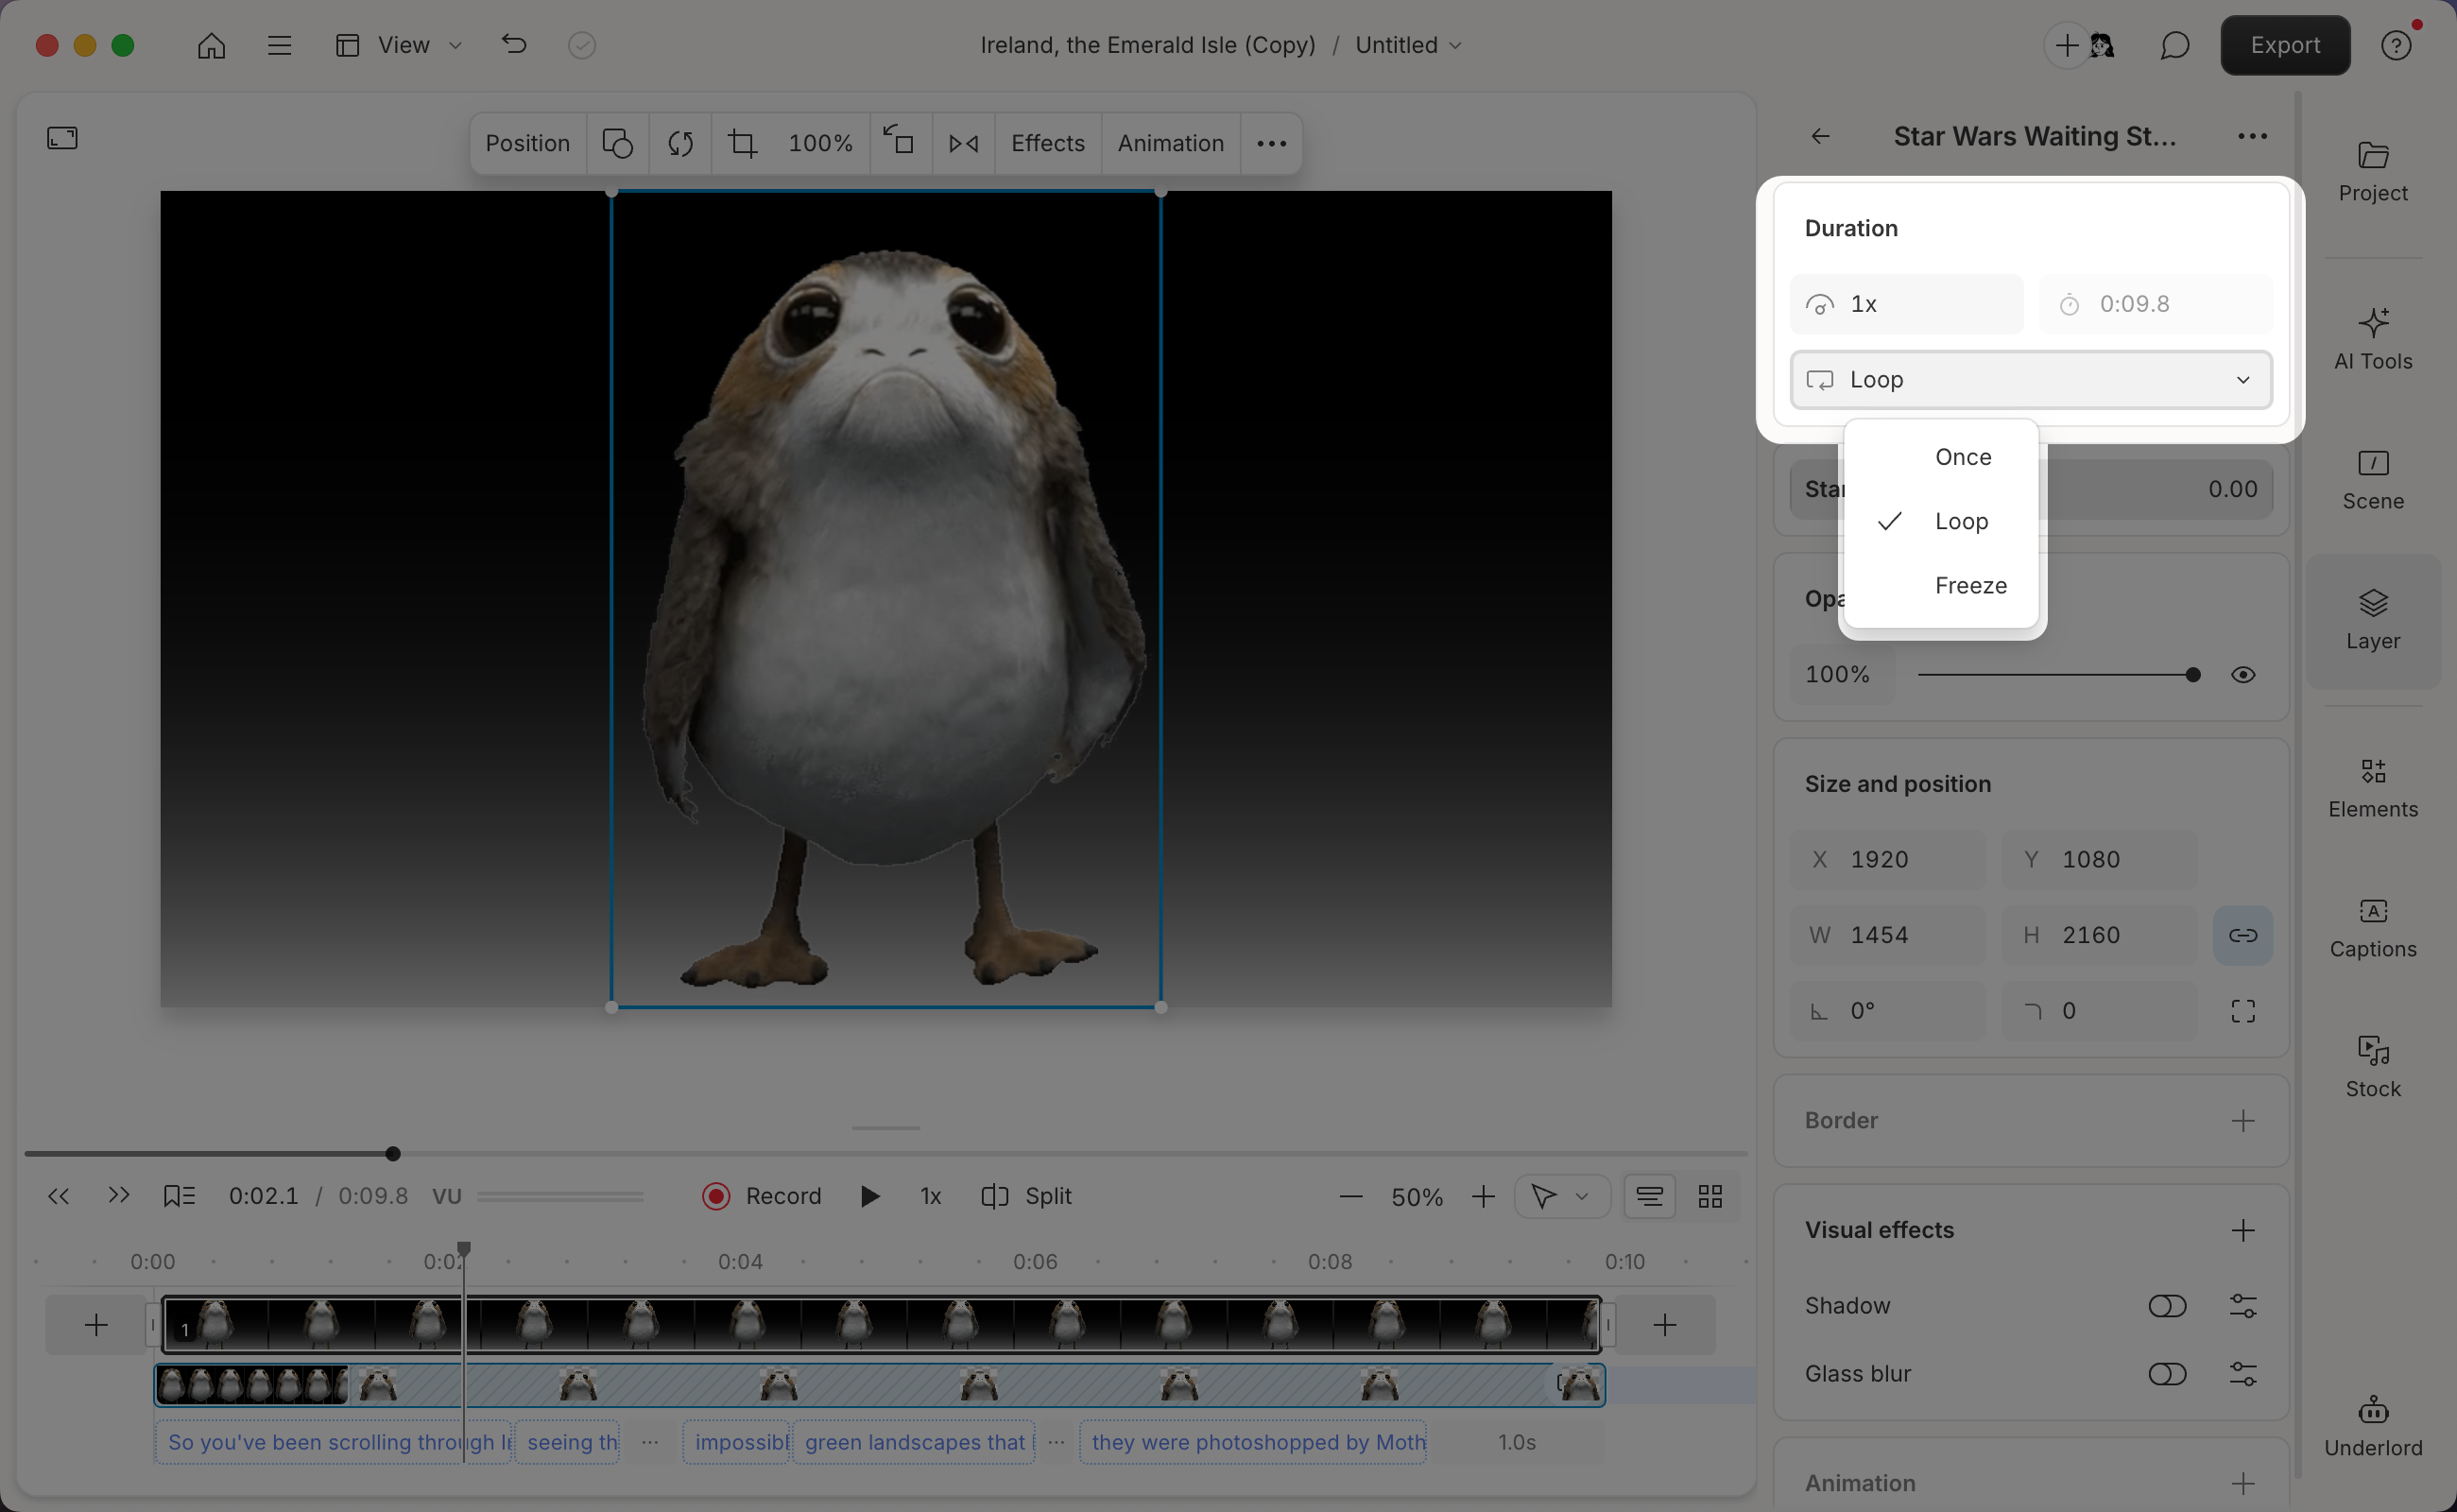Start recording with the Record button

(762, 1196)
